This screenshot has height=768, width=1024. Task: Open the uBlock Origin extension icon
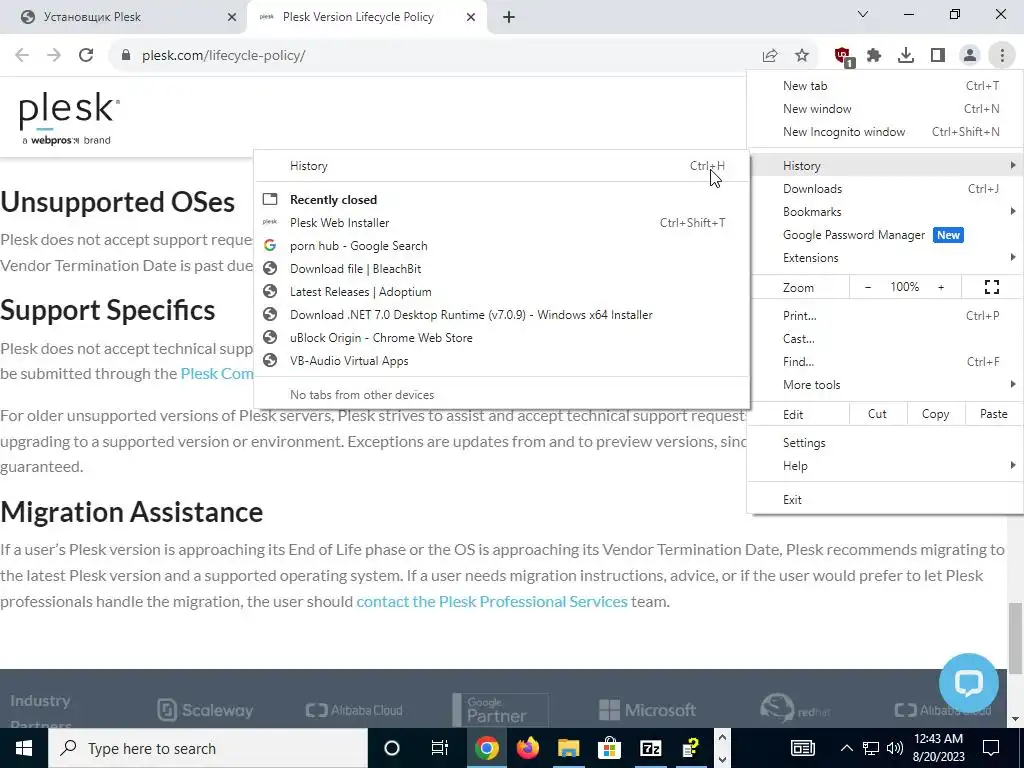[x=843, y=56]
